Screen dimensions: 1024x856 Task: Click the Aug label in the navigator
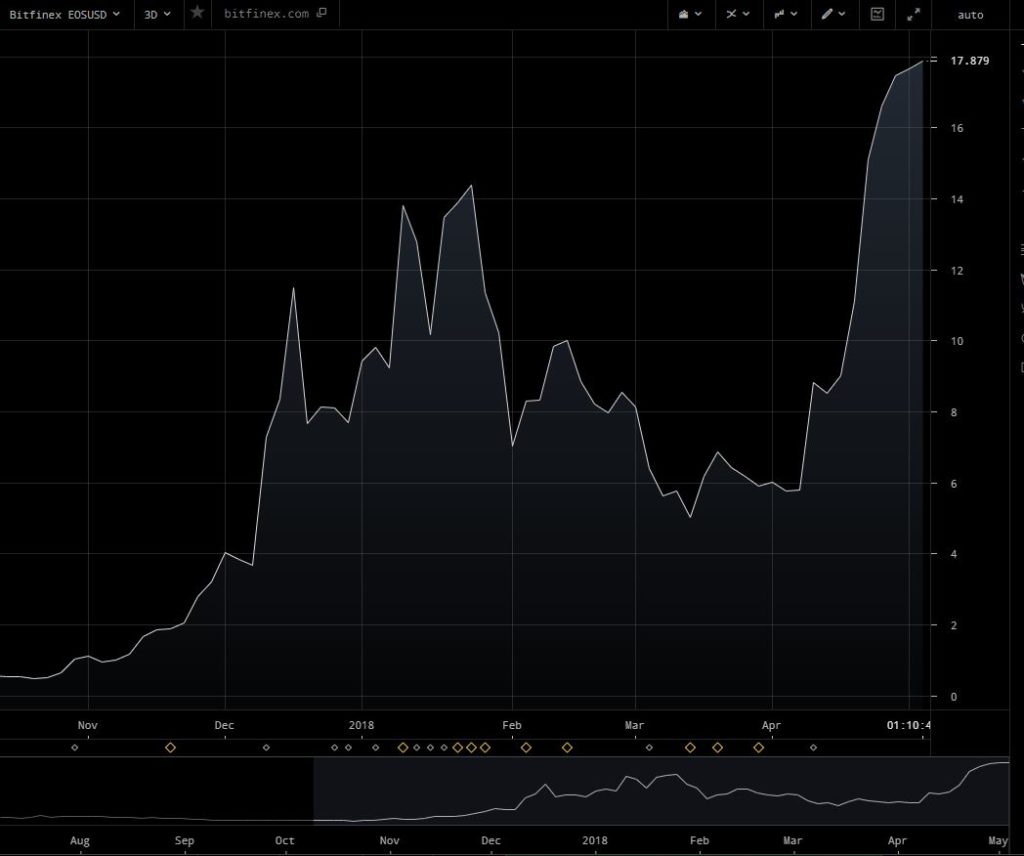tap(80, 841)
